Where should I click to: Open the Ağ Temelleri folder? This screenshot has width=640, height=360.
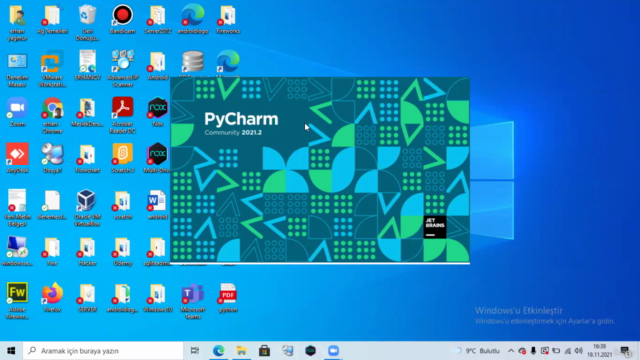pos(52,19)
